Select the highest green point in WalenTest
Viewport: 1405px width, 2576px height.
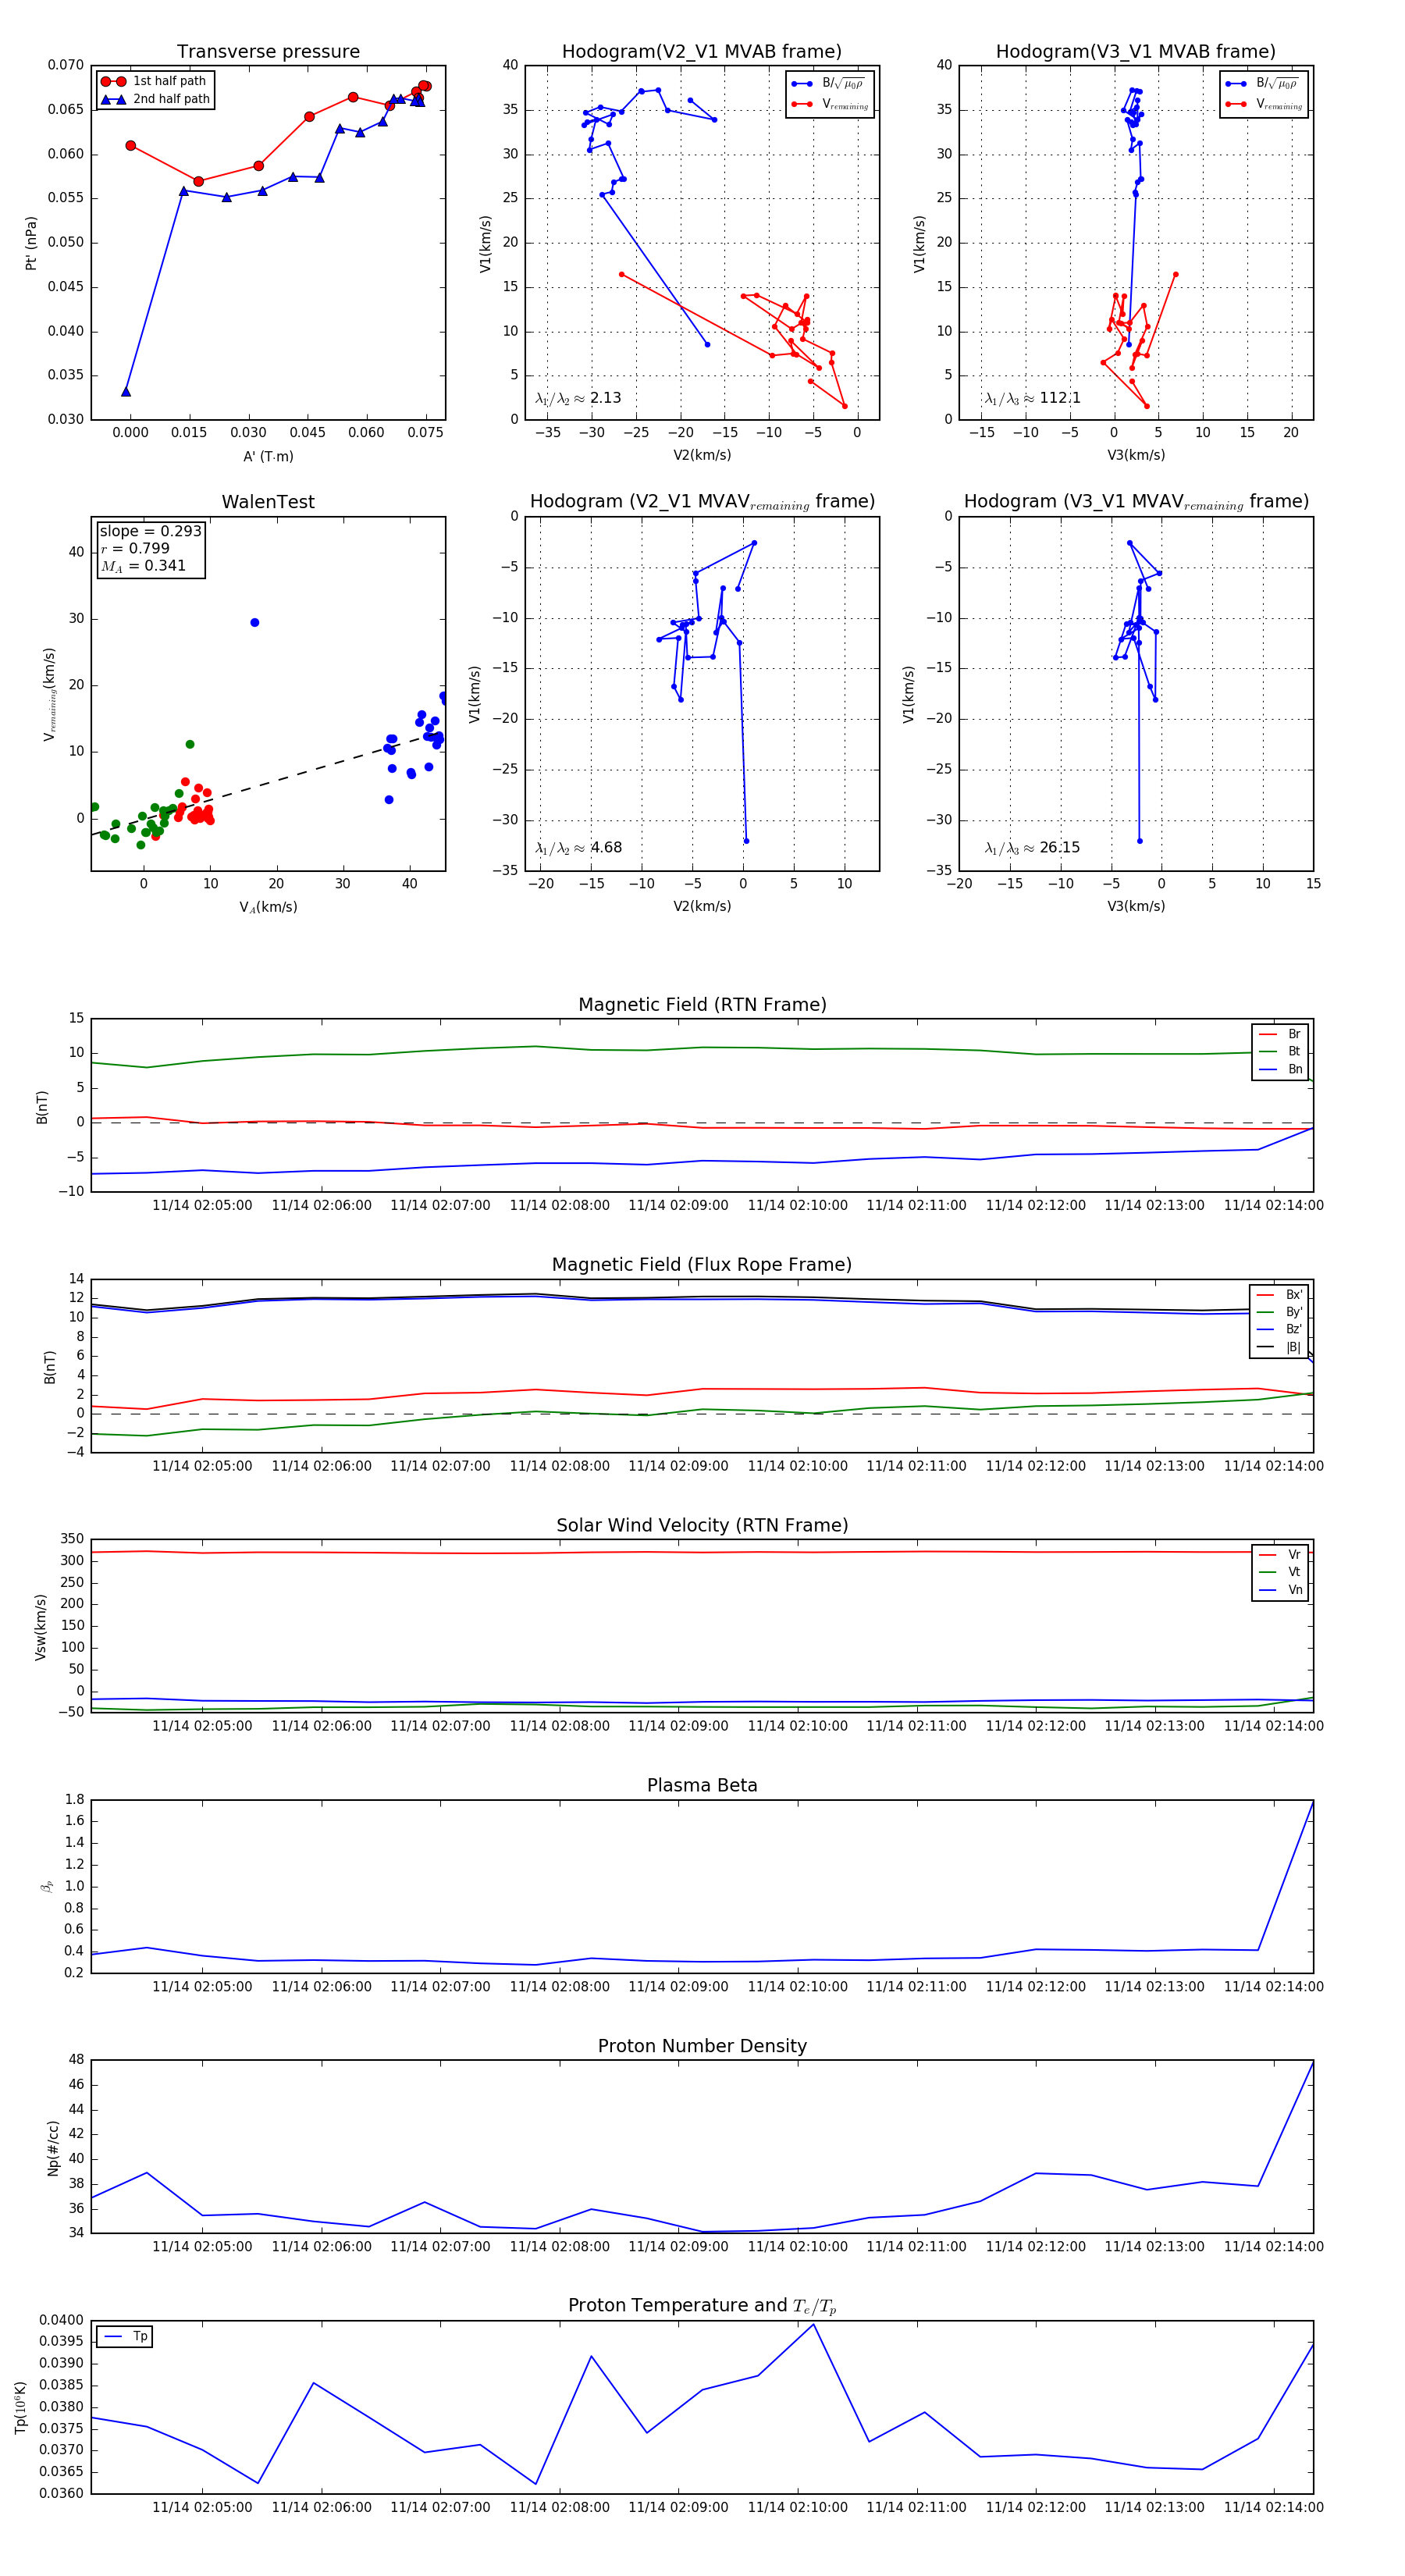[x=190, y=745]
